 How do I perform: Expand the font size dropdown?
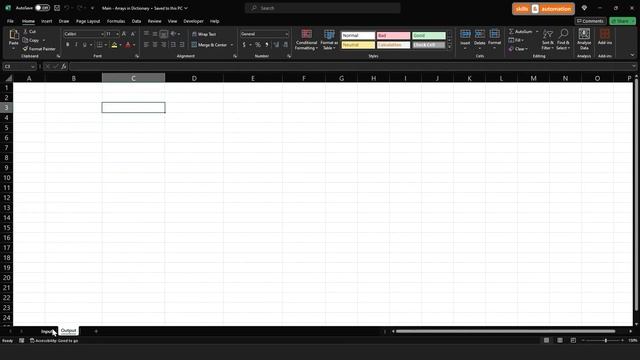(118, 34)
